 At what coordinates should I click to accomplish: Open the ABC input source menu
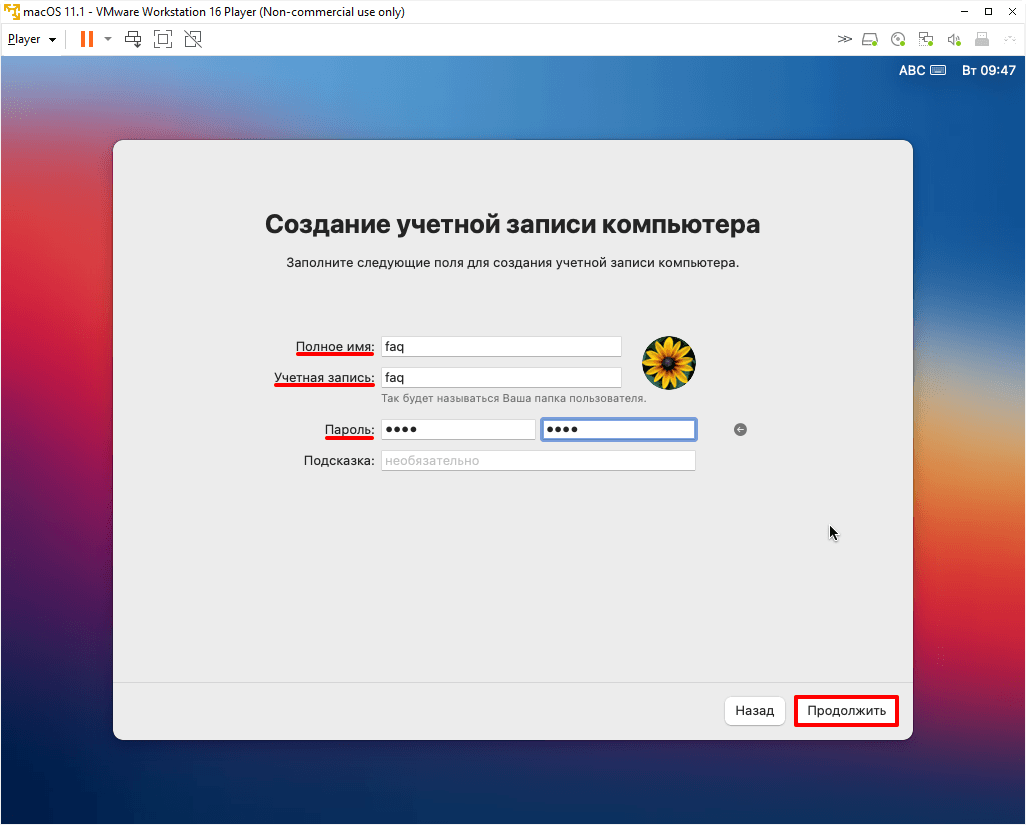pos(922,71)
